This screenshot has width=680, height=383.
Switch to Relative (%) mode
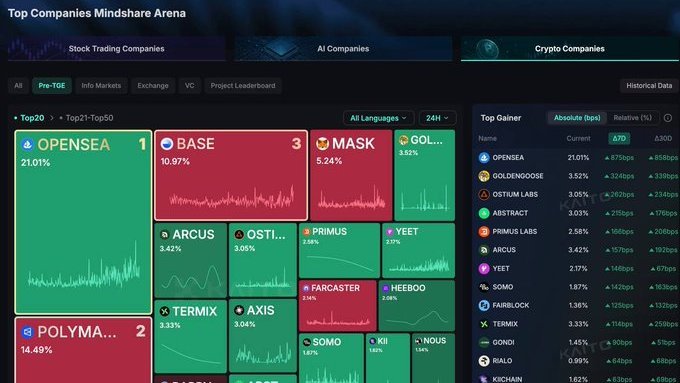coord(632,118)
